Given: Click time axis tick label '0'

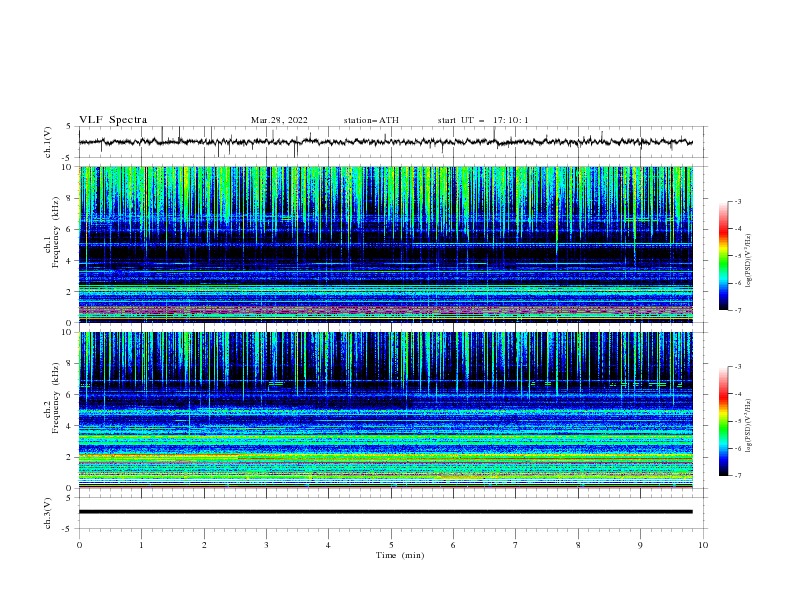Looking at the screenshot, I should [79, 545].
